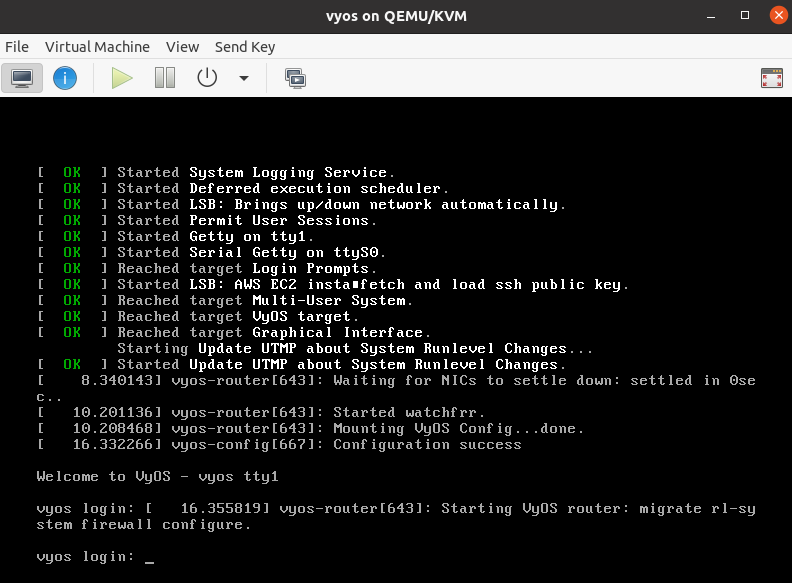Show virtual hardware details
This screenshot has width=792, height=583.
65,77
